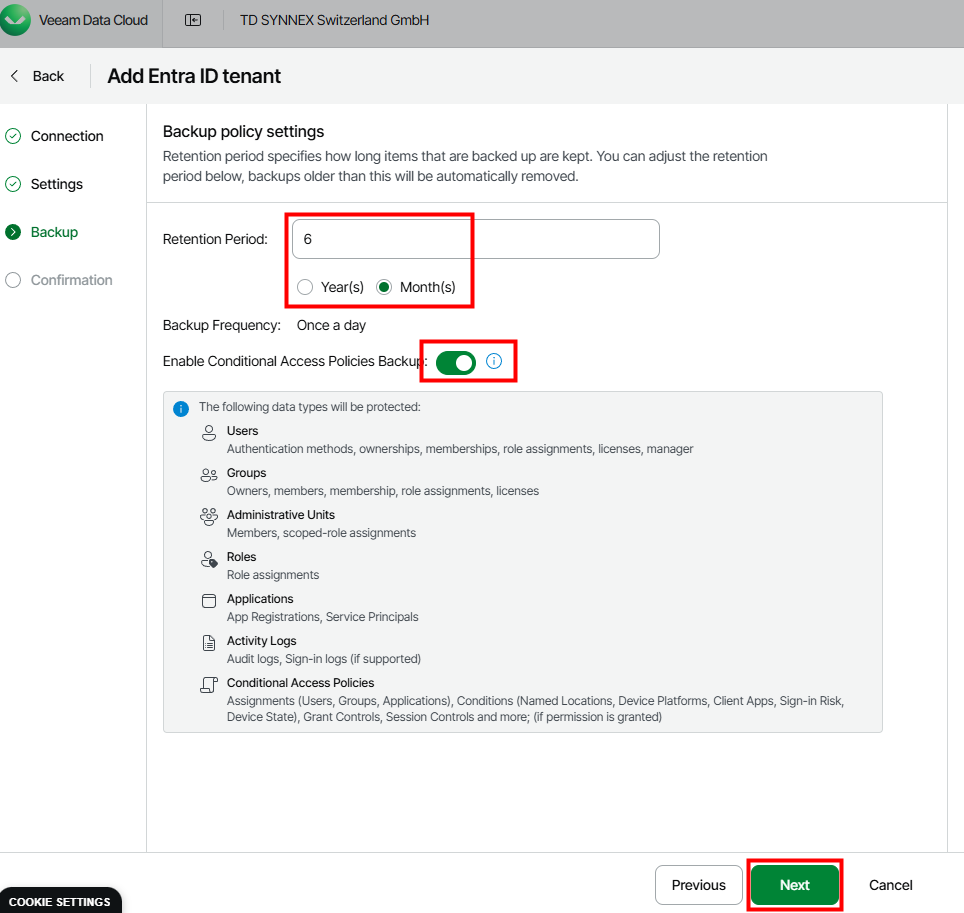Image resolution: width=964 pixels, height=913 pixels.
Task: Go to the Connection wizard step
Action: coord(66,136)
